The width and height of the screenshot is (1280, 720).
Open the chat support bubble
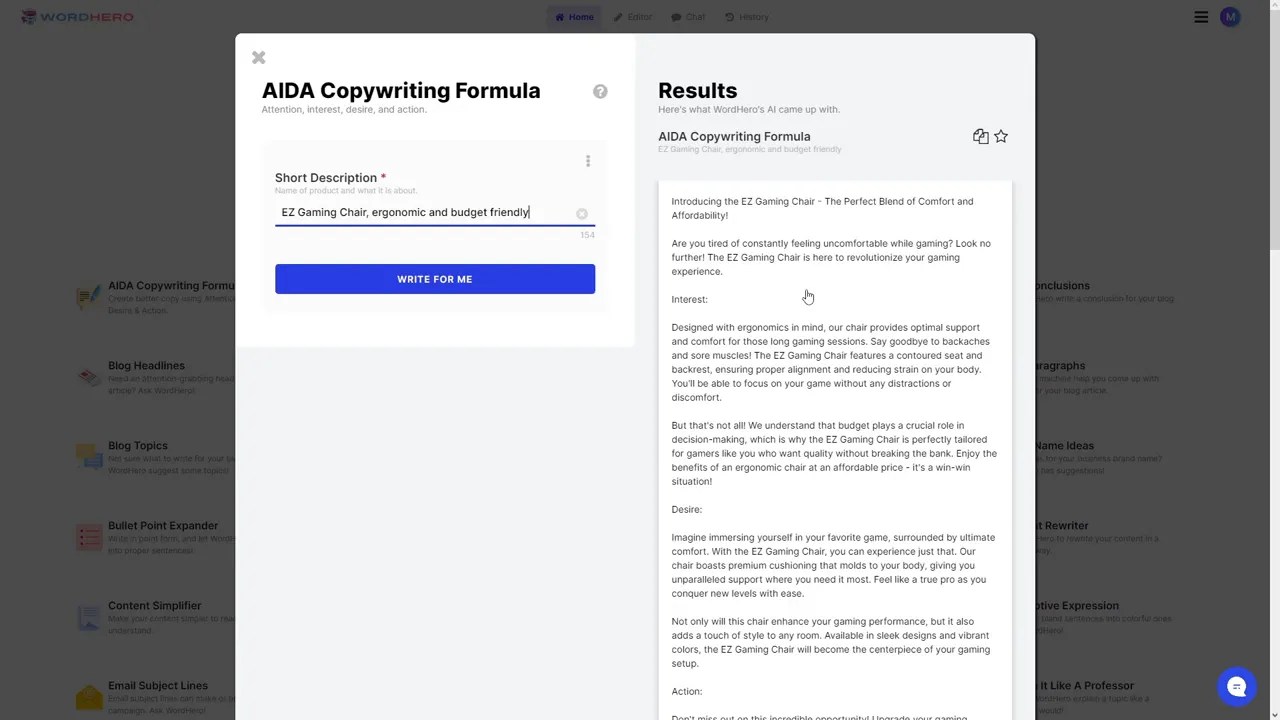coord(1237,686)
